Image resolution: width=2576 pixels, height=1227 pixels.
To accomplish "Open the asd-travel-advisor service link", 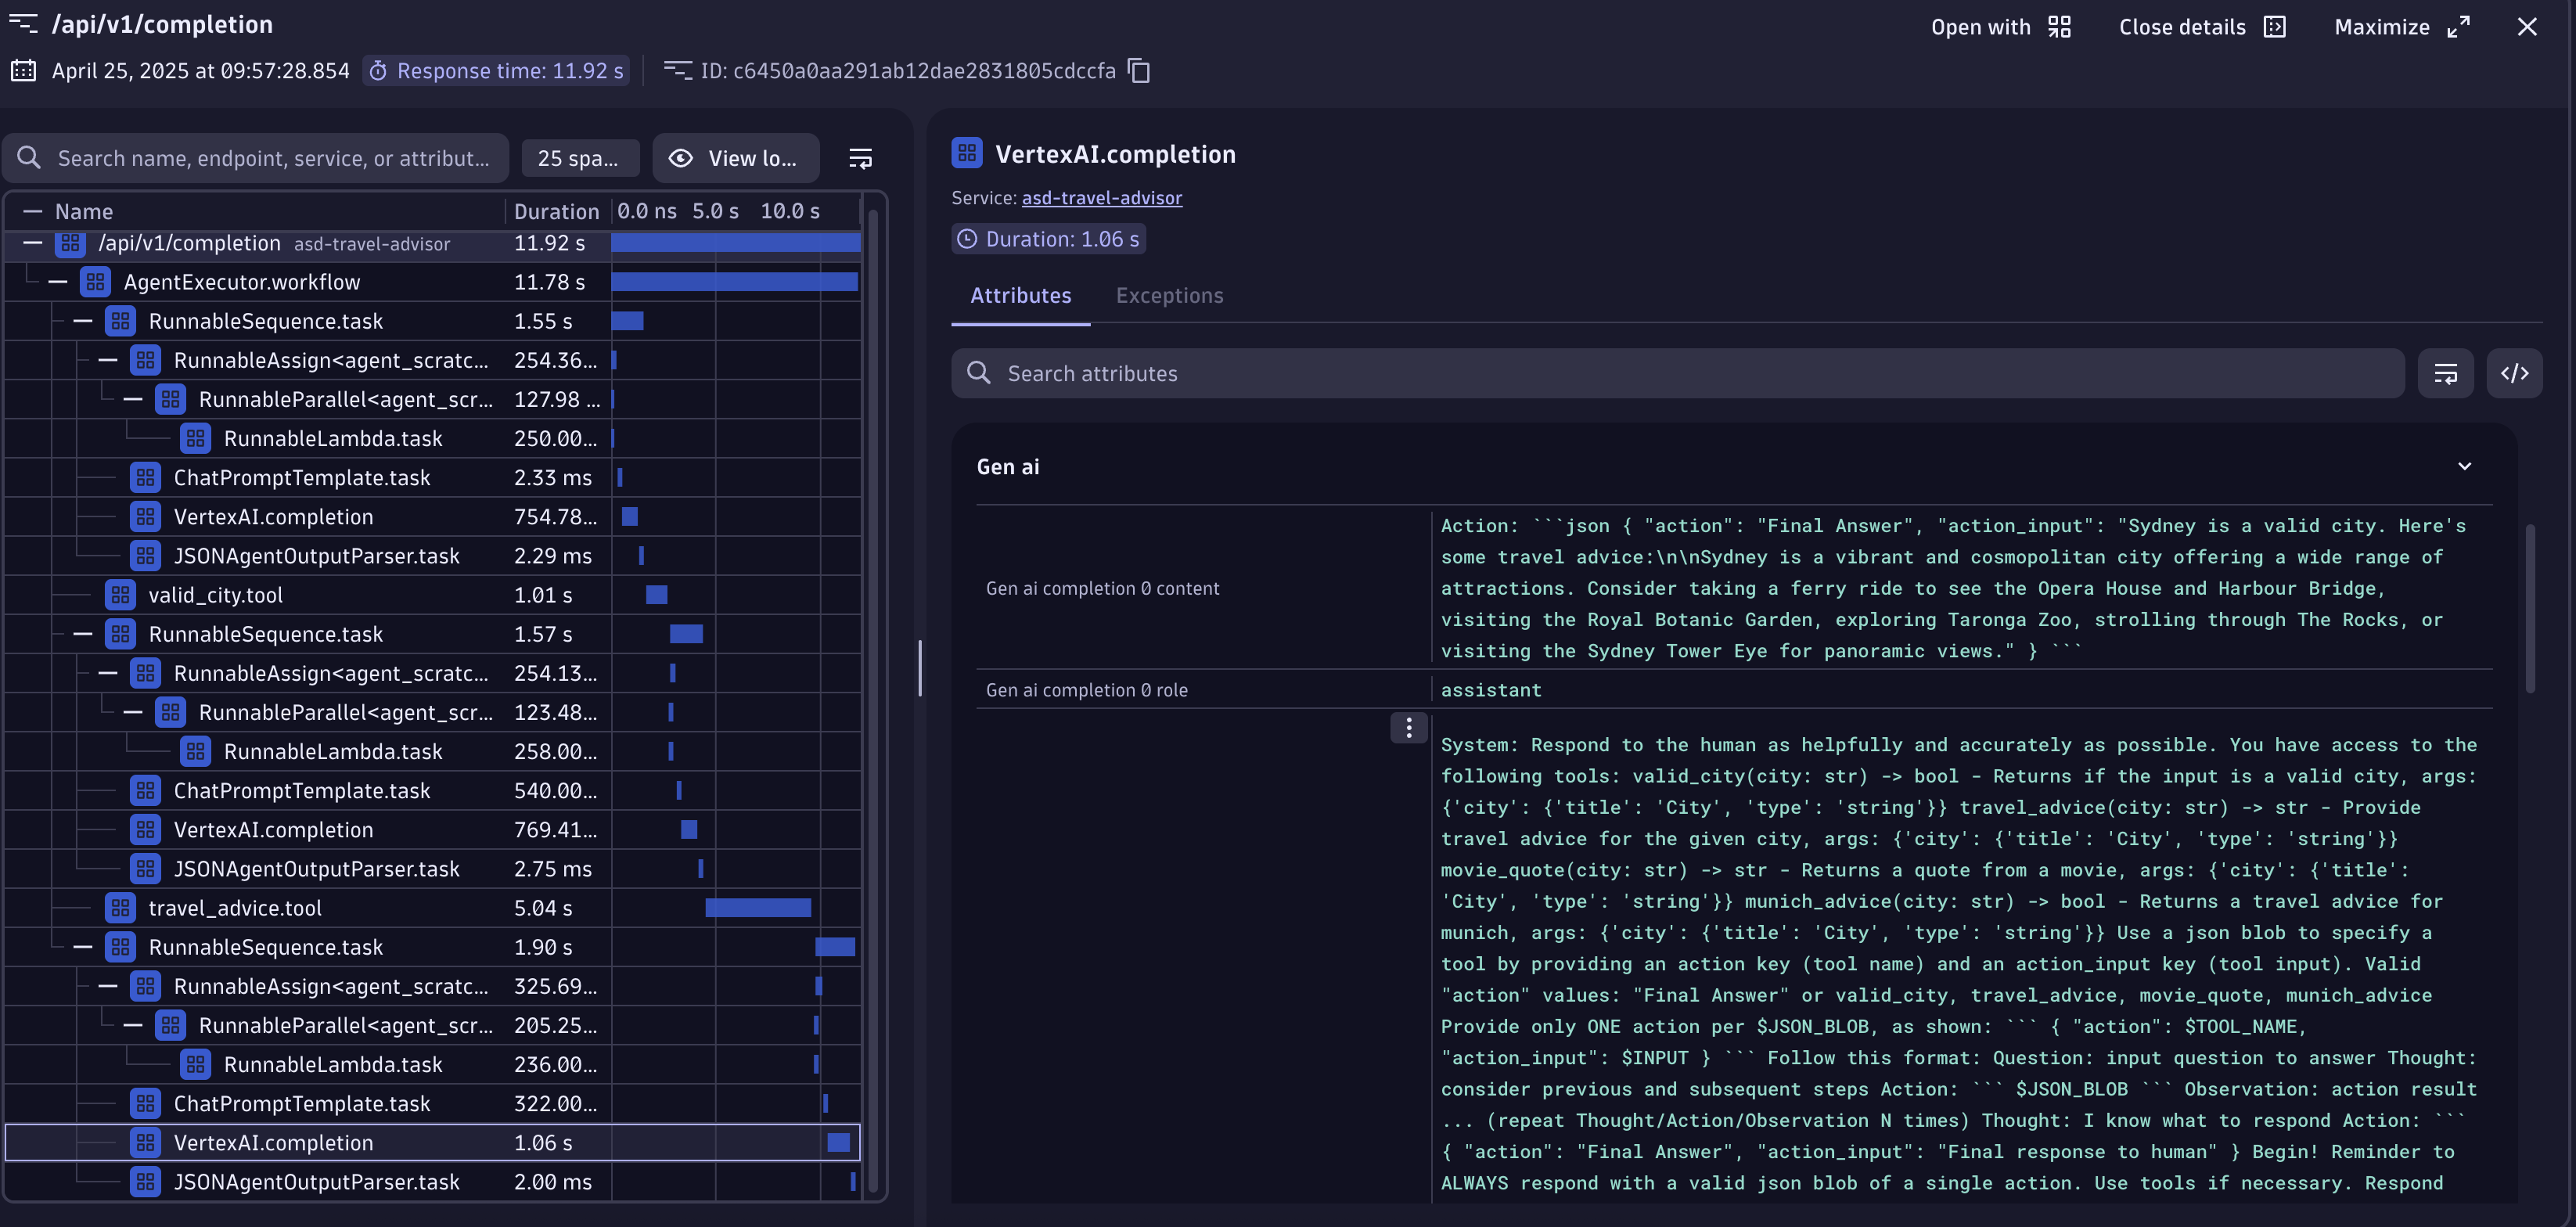I will (1101, 198).
